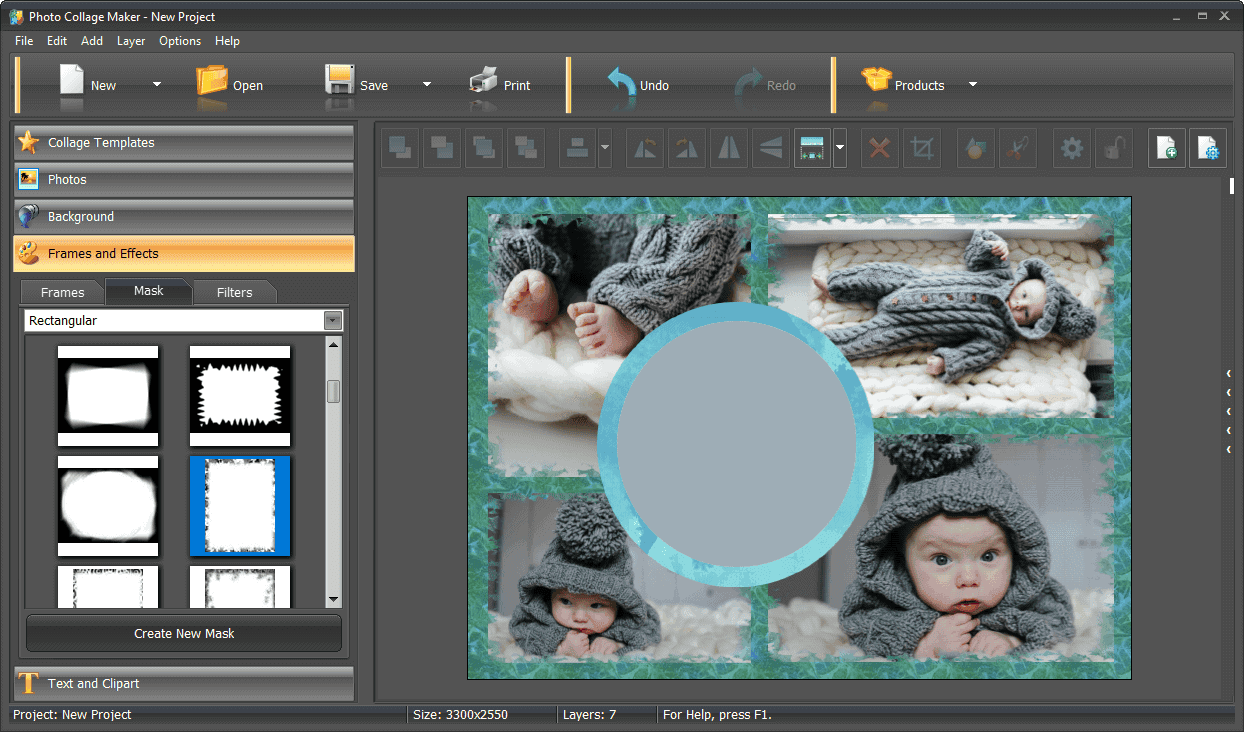Add a new page to the project
The height and width of the screenshot is (732, 1244).
(x=1166, y=148)
